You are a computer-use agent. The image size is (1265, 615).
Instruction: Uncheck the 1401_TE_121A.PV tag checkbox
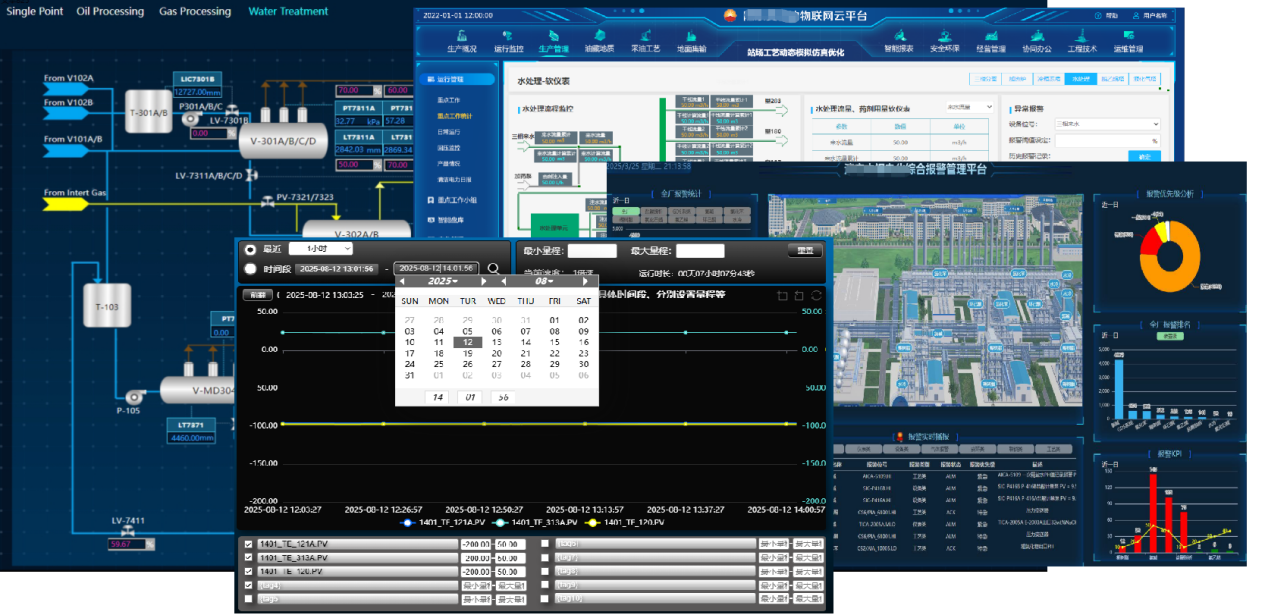[x=249, y=544]
